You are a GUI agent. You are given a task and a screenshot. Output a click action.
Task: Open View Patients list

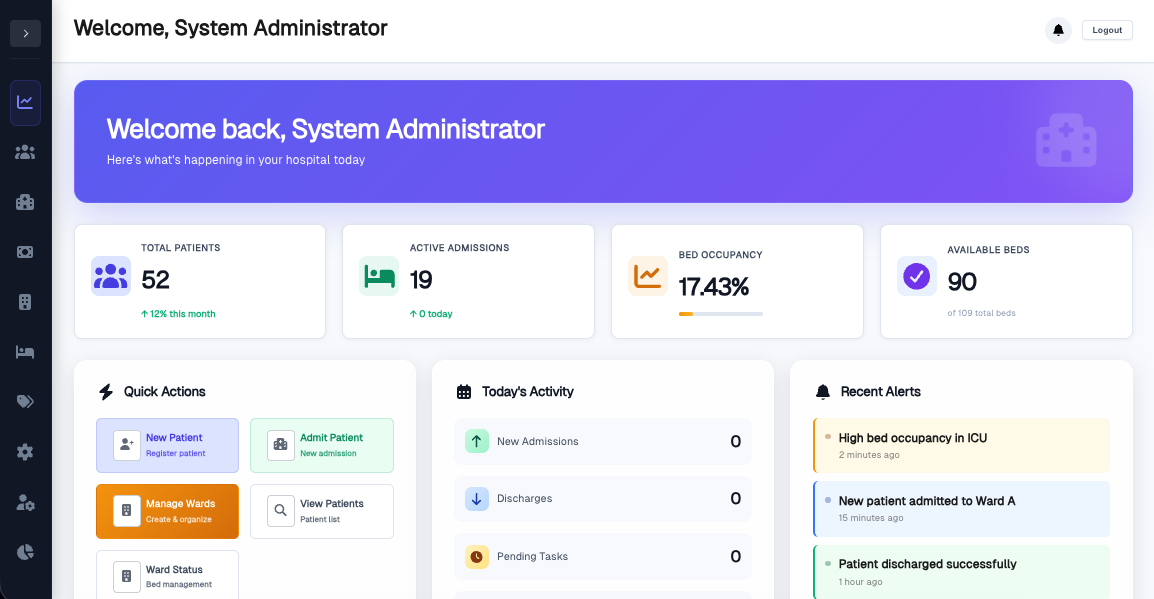pos(322,511)
